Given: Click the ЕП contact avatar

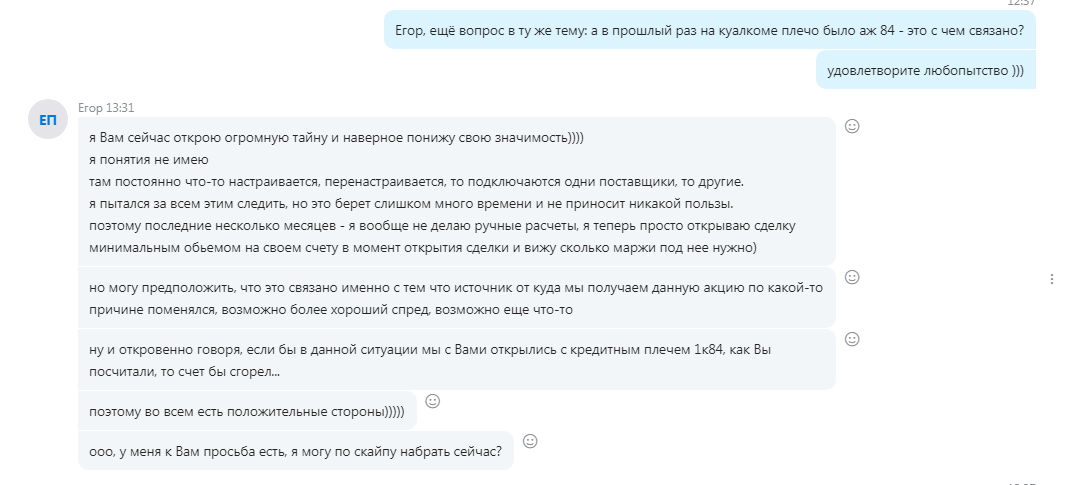Looking at the screenshot, I should pos(48,120).
